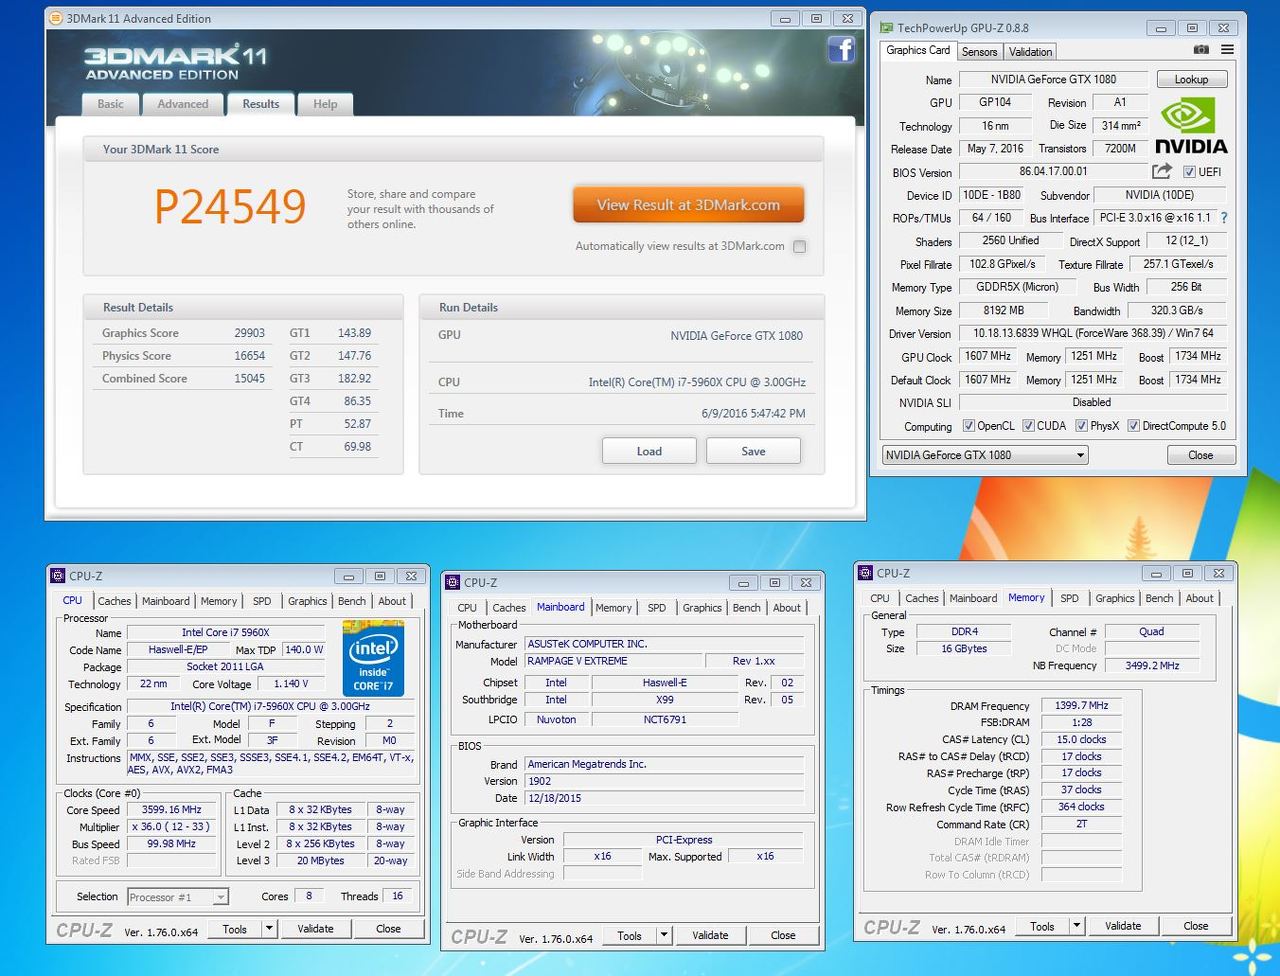Click the Save button in Run Details
This screenshot has height=976, width=1280.
tap(753, 451)
